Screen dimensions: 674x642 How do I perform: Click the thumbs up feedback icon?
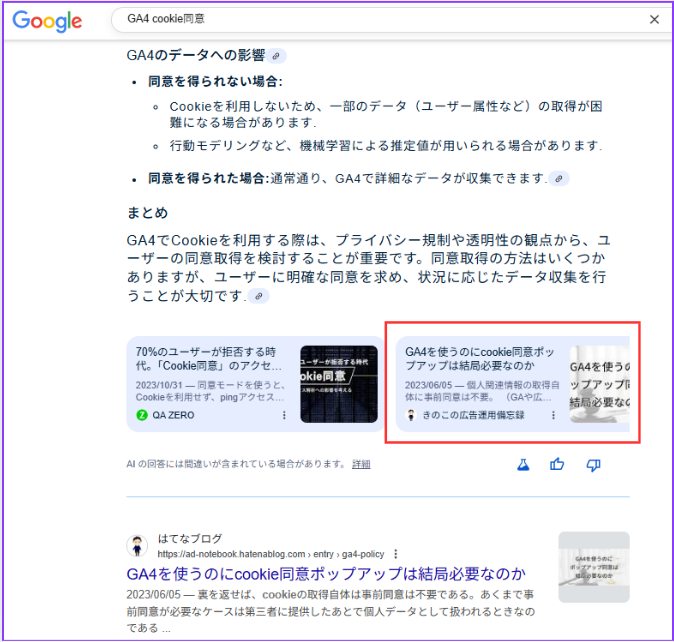click(x=557, y=464)
